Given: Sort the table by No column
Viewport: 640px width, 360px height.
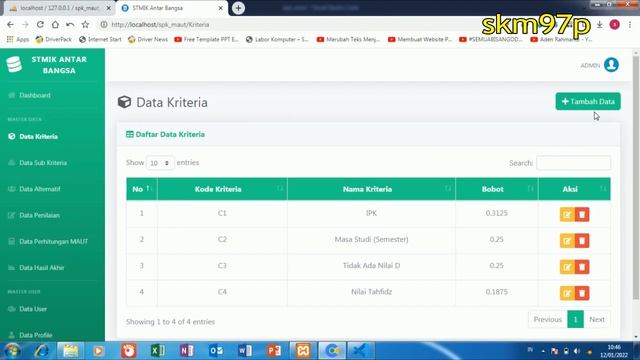Looking at the screenshot, I should [141, 189].
